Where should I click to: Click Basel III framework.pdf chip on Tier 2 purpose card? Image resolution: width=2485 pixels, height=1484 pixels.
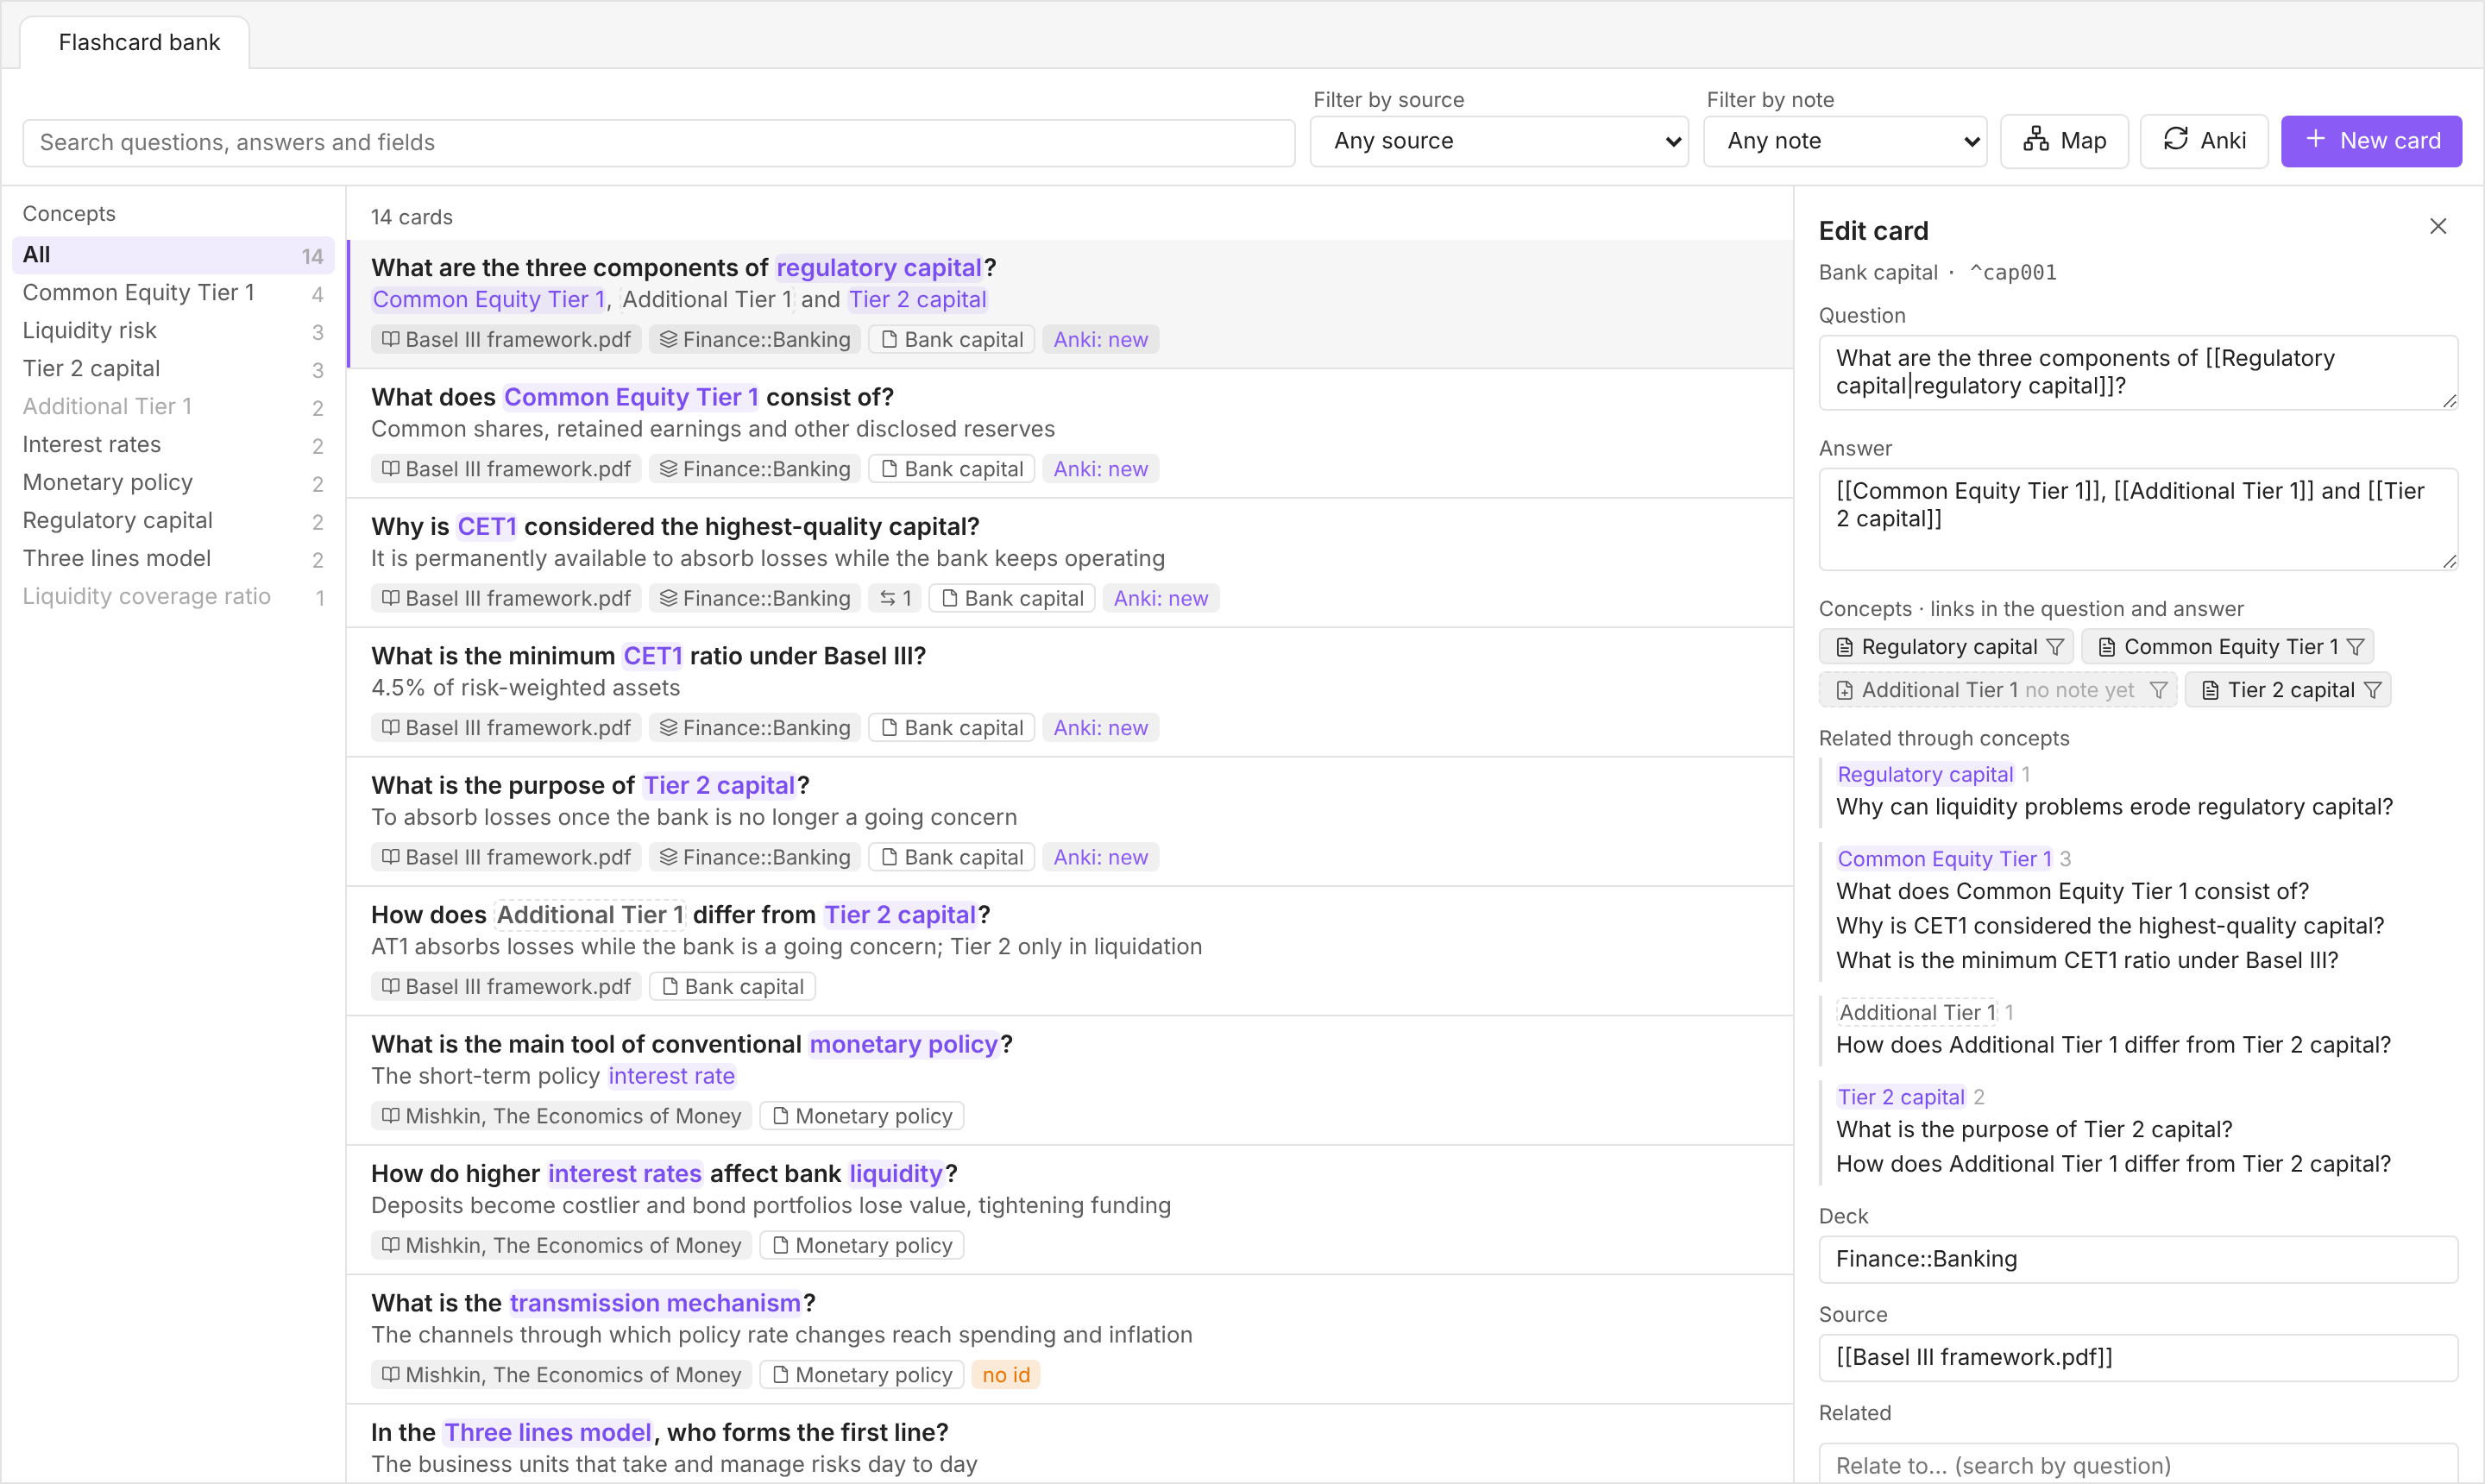coord(506,857)
